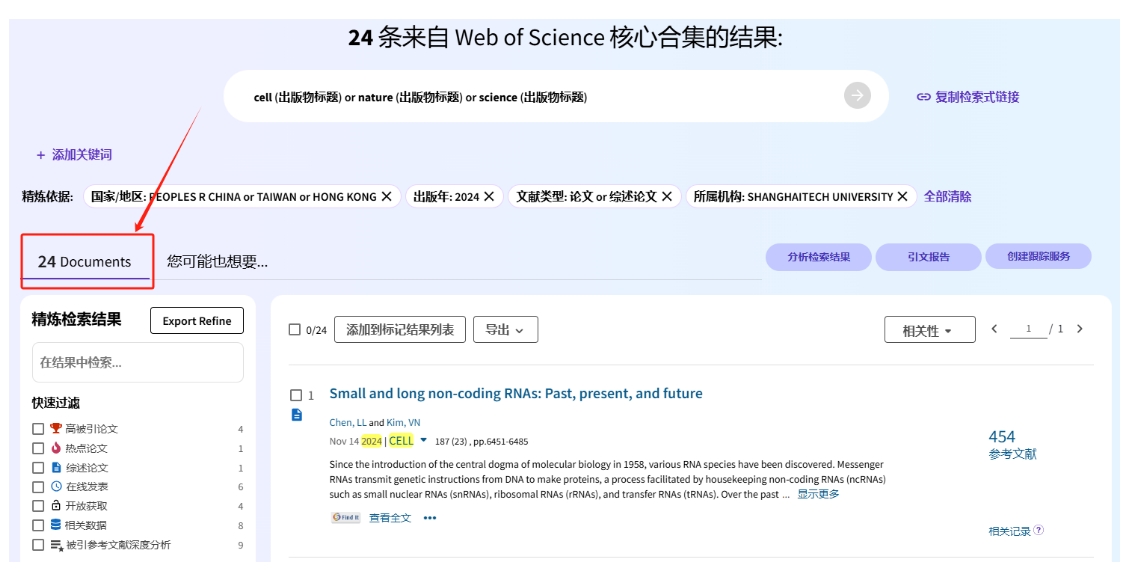Image resolution: width=1132 pixels, height=575 pixels.
Task: Click the plus icon for 添加关键词
Action: coord(40,155)
